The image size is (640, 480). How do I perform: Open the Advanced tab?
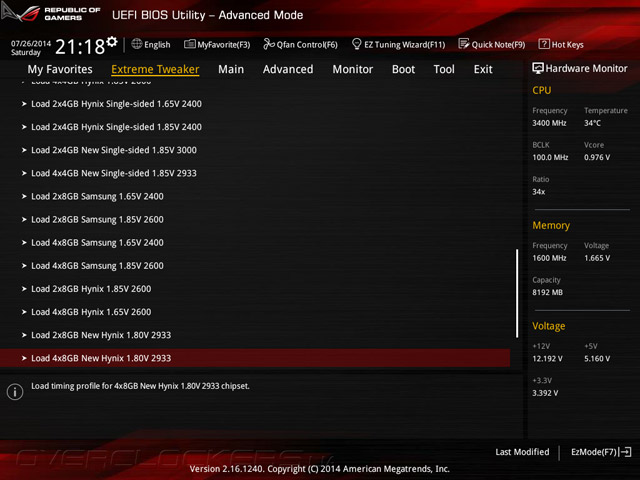(x=288, y=69)
